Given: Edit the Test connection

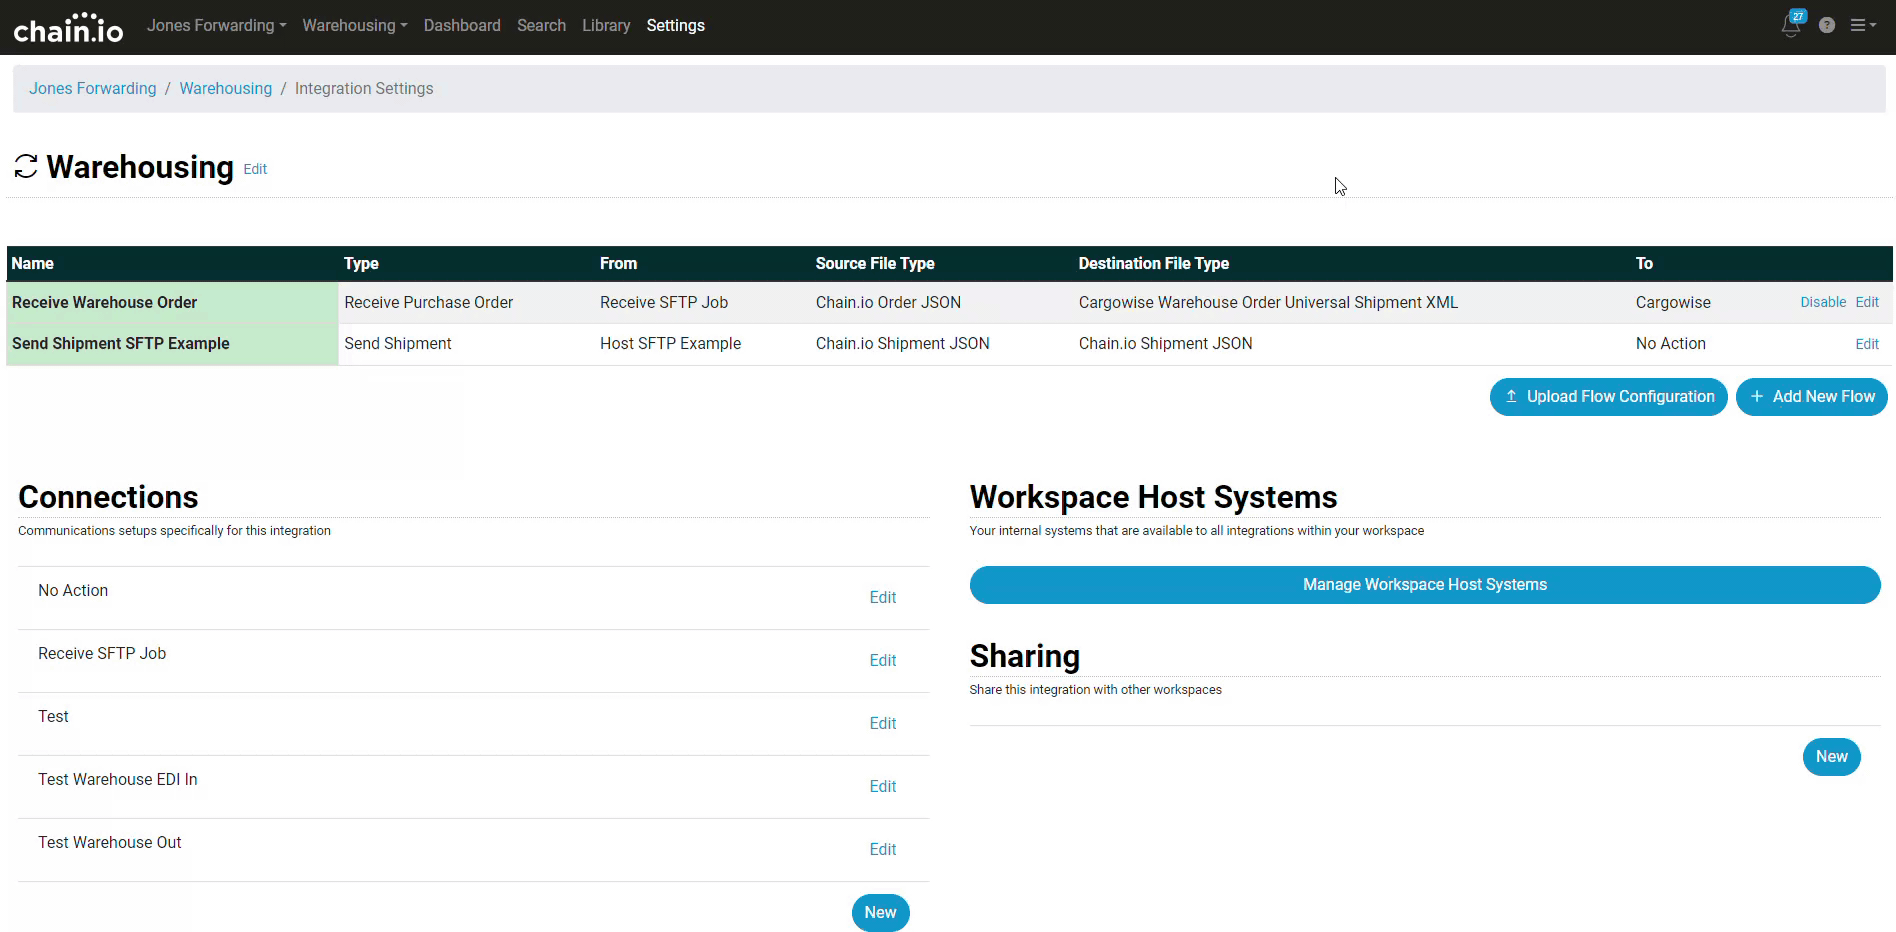Looking at the screenshot, I should click(x=882, y=723).
